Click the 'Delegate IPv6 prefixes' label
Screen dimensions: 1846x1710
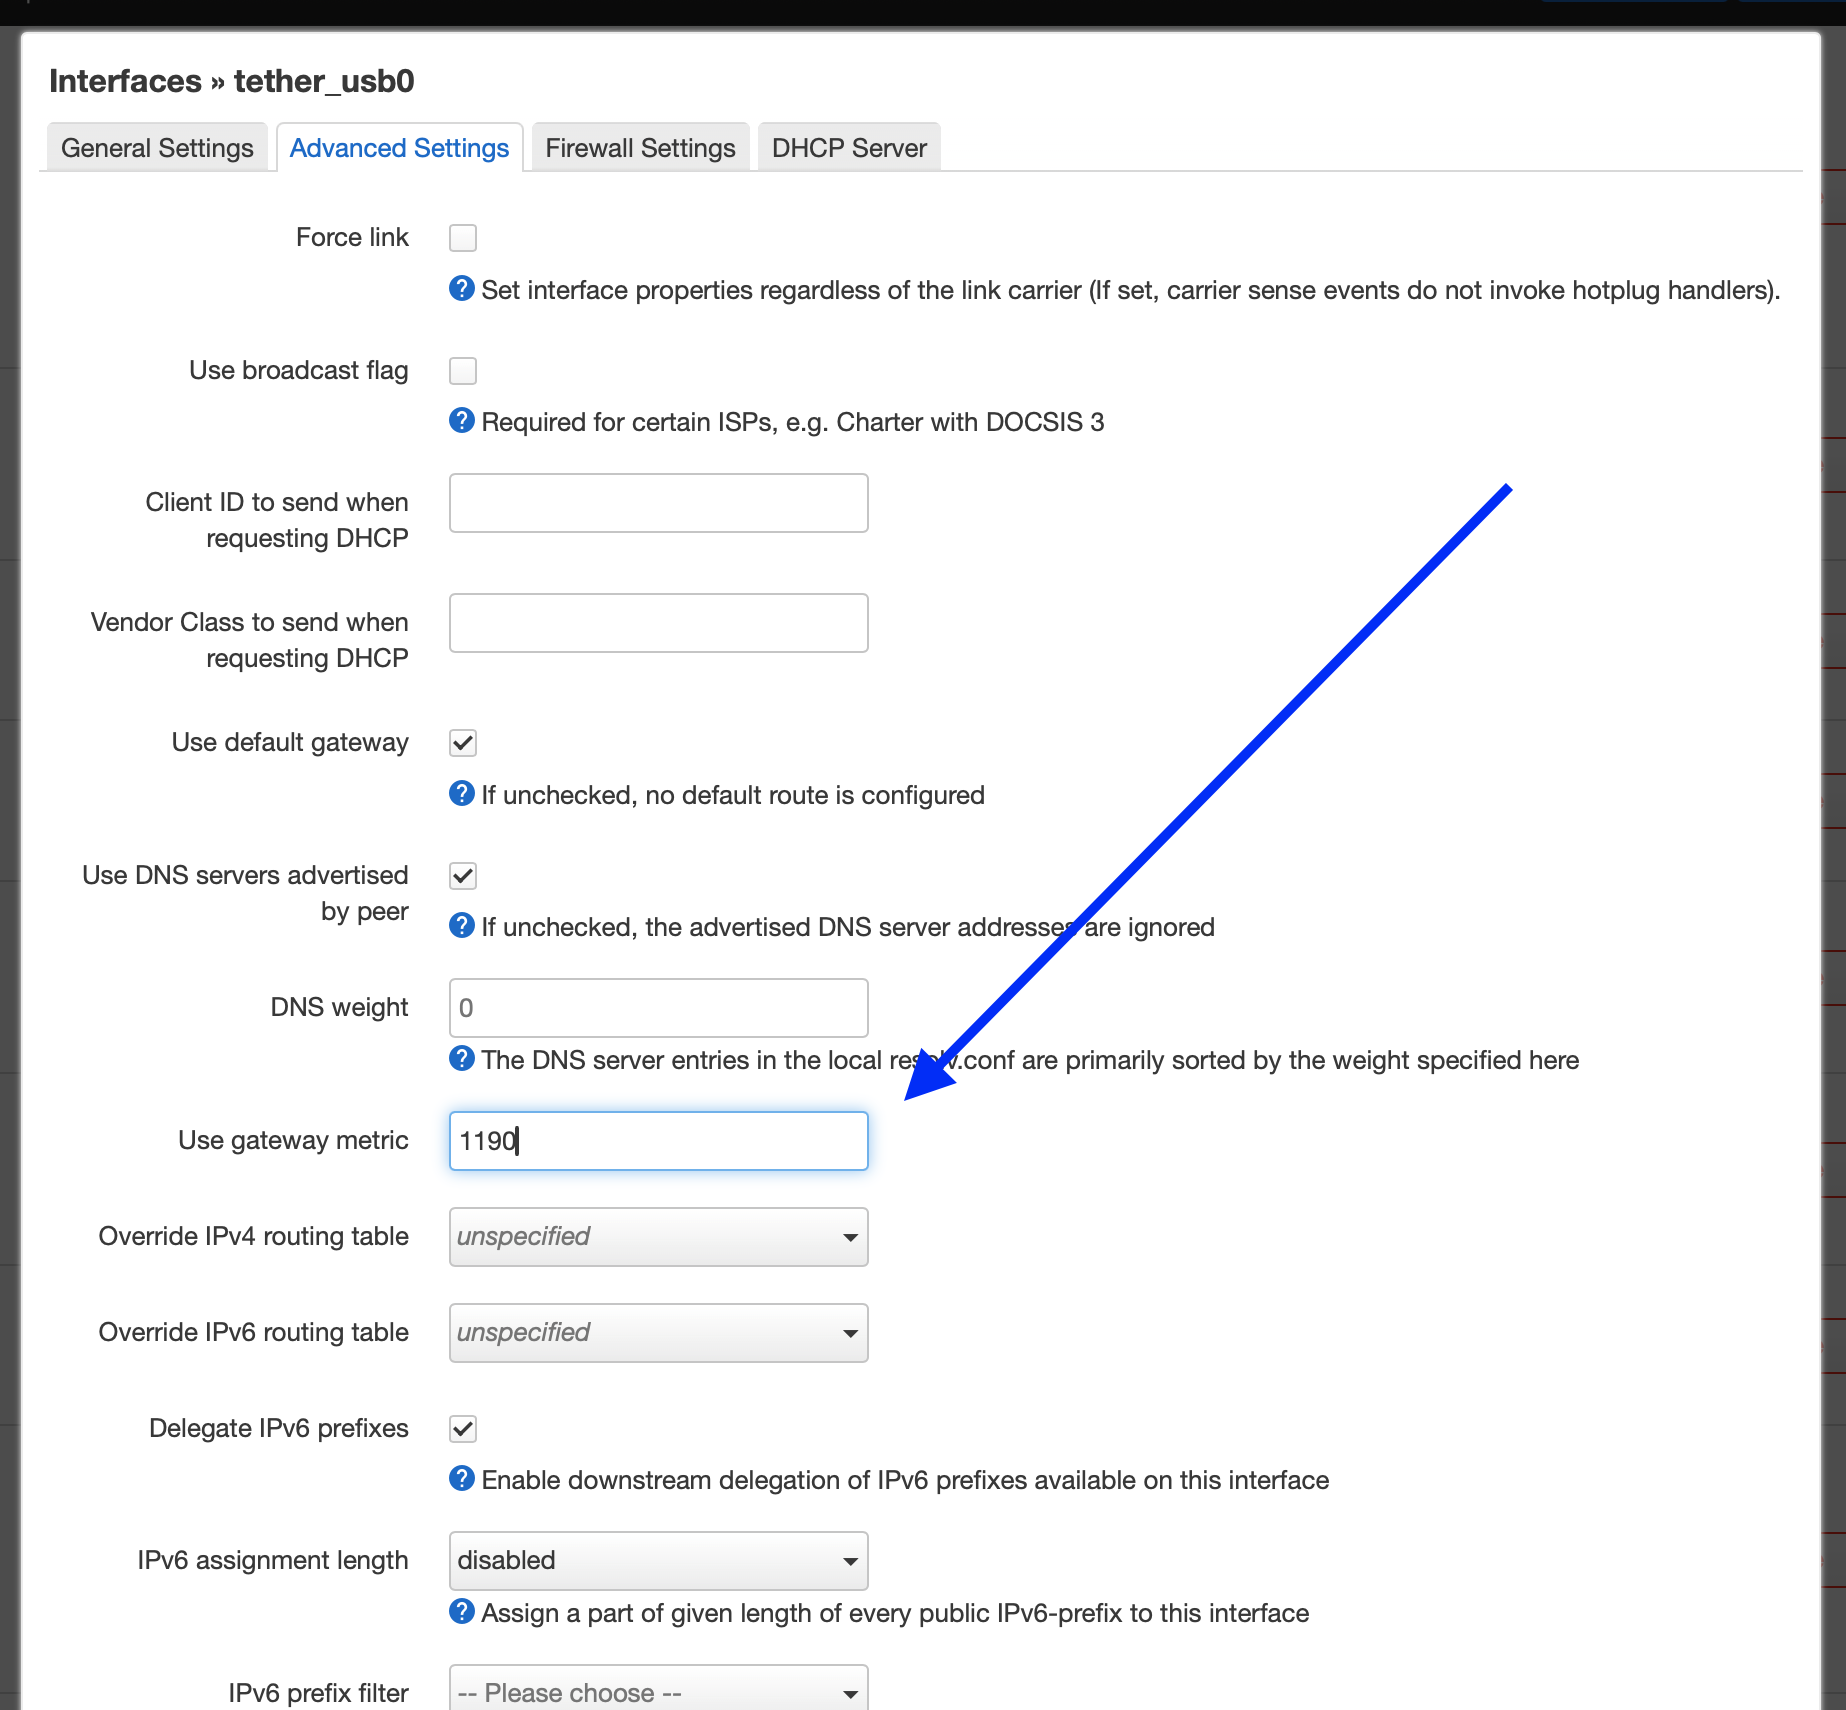pyautogui.click(x=279, y=1428)
